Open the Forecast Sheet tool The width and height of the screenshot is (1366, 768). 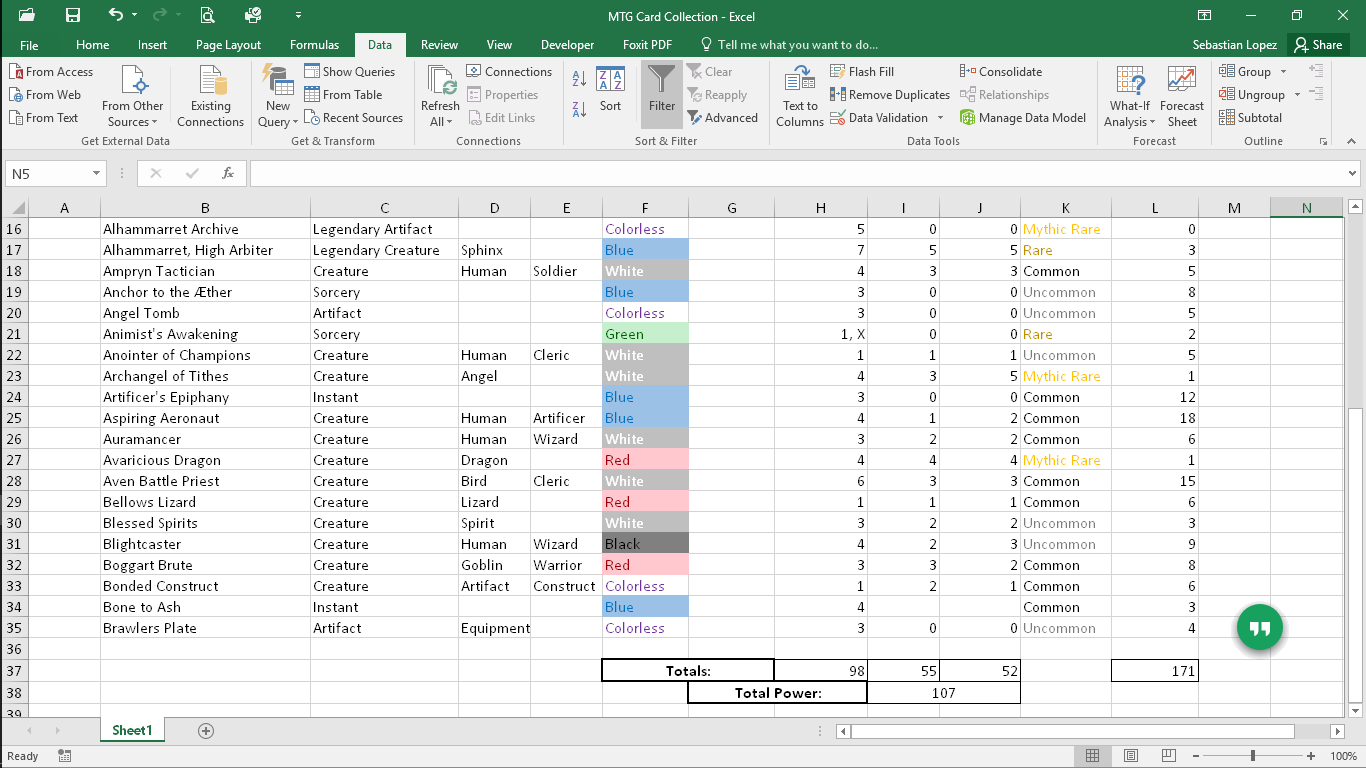coord(1182,97)
